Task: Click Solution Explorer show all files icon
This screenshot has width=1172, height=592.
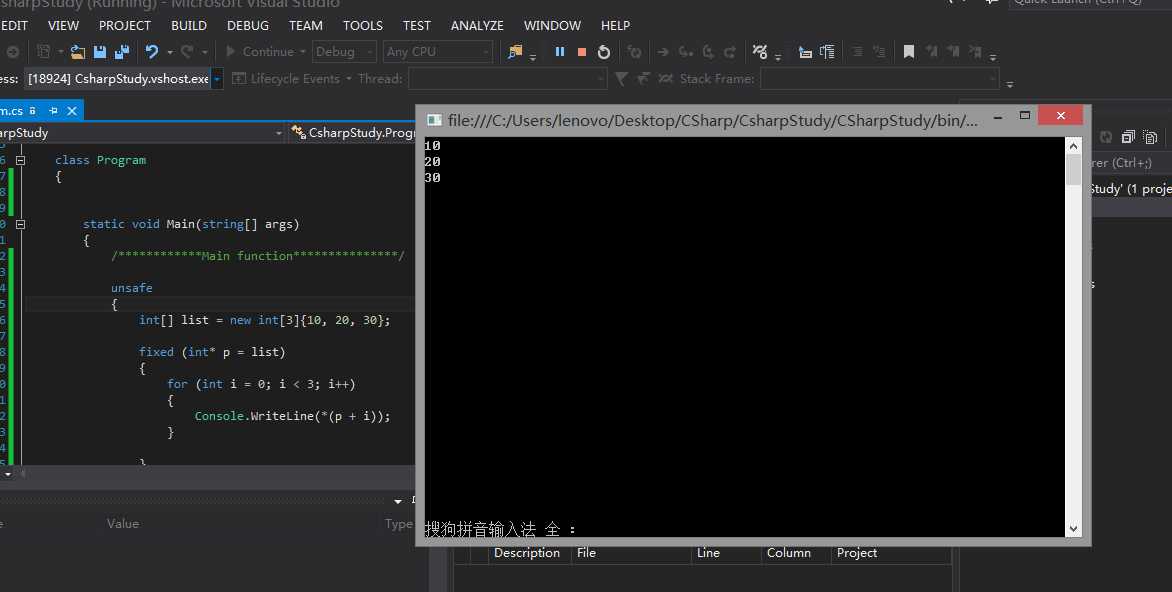Action: tap(1150, 137)
